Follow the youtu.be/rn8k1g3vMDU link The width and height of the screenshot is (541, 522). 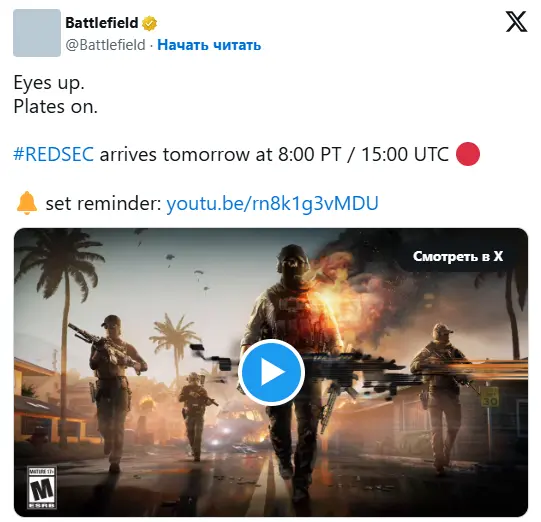[x=273, y=203]
